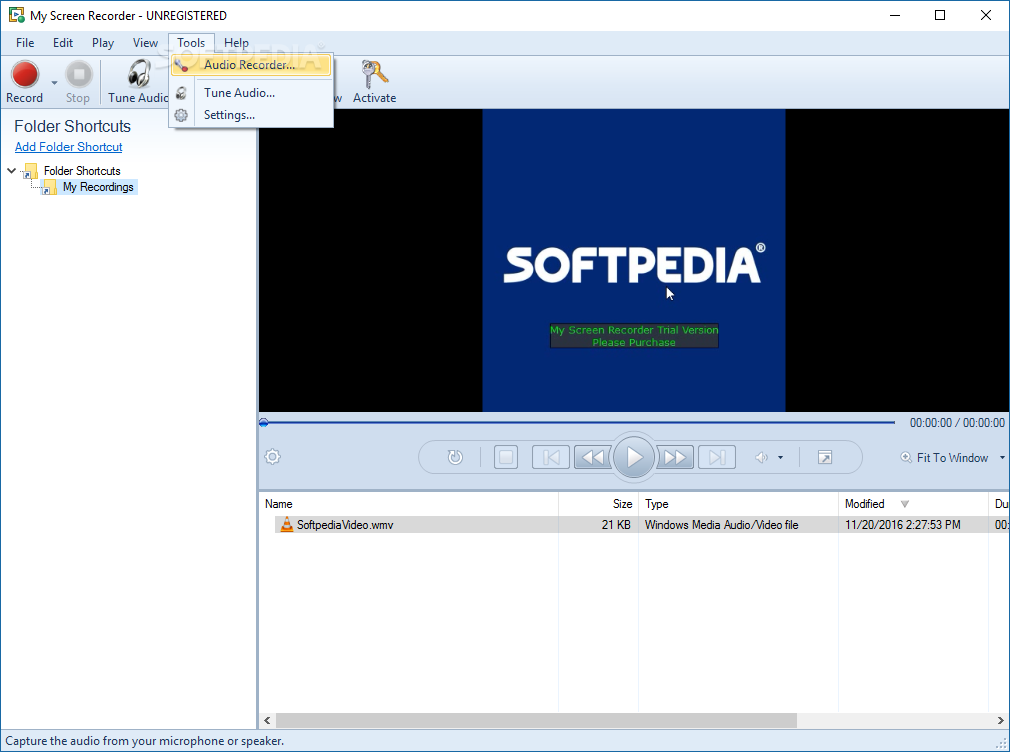Select the SoftpediaVideo.wmv file
Viewport: 1010px width, 752px height.
pos(345,525)
